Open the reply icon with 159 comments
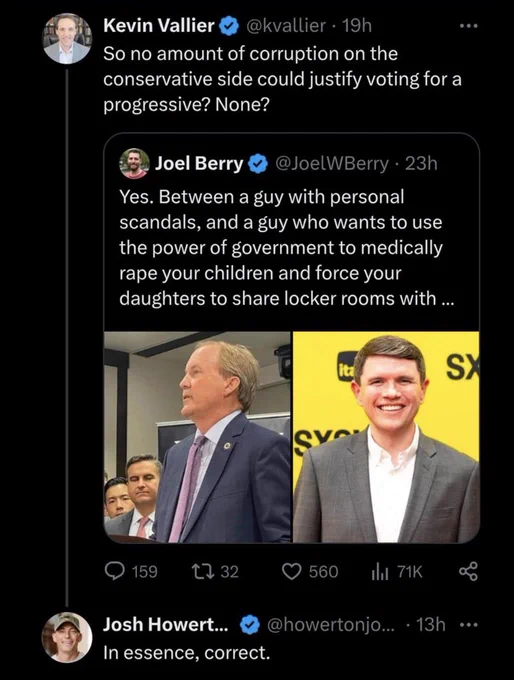514x680 pixels. 115,571
